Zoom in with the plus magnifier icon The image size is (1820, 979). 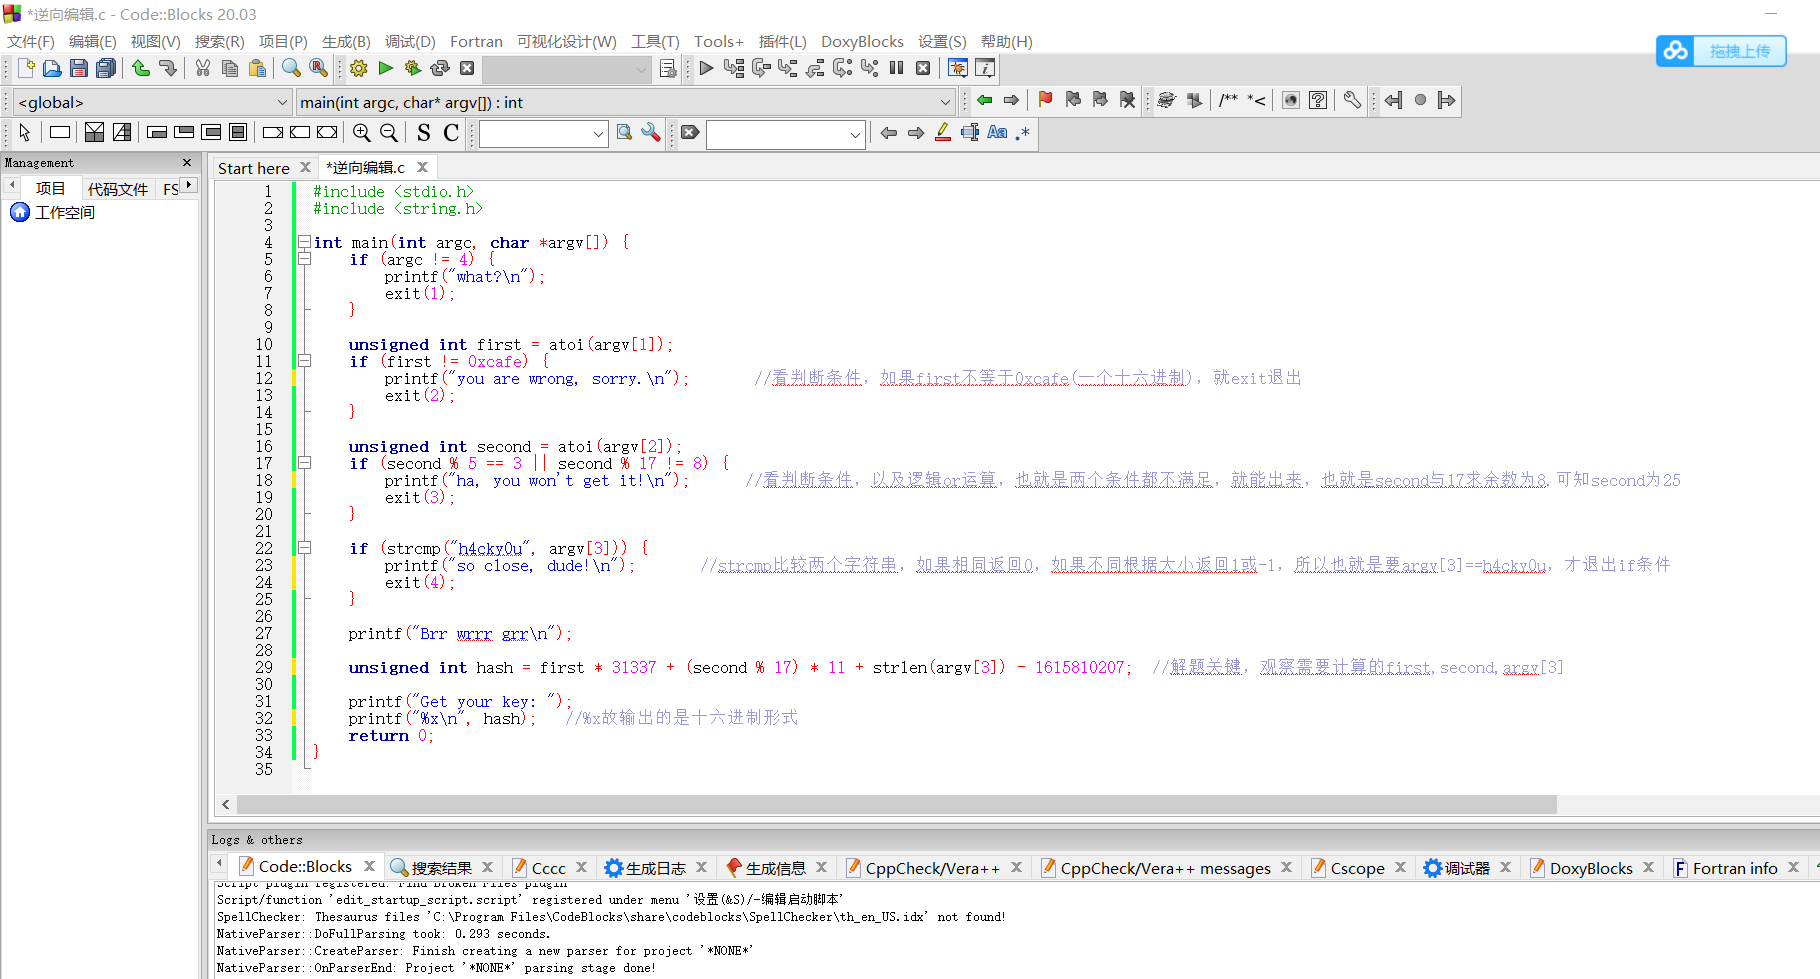362,132
